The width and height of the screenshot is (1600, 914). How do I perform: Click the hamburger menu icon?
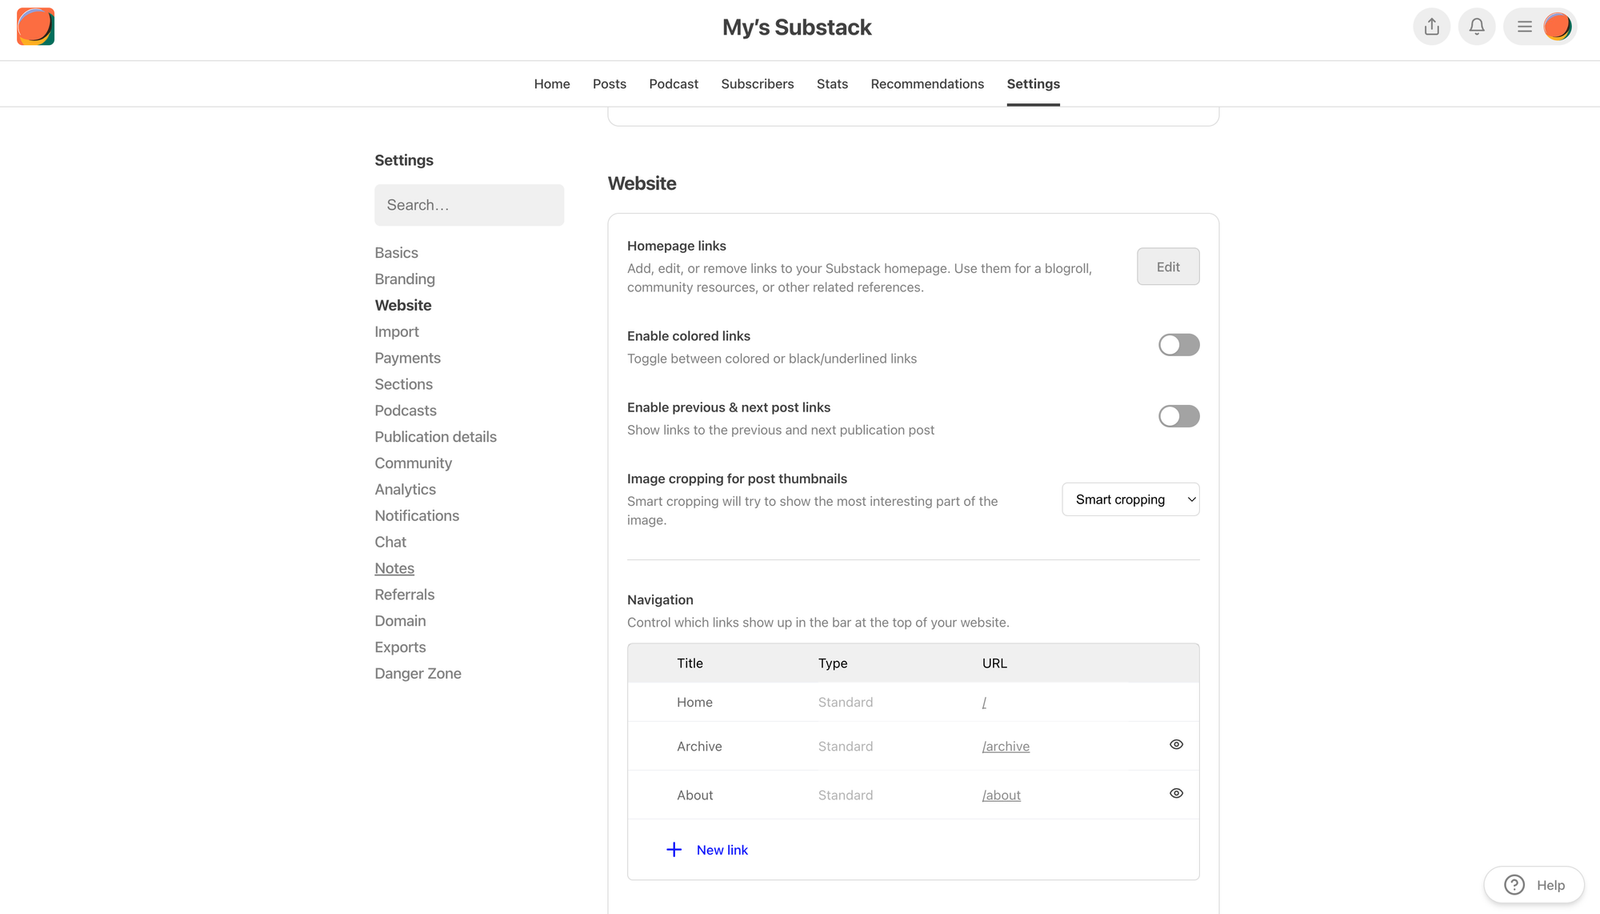tap(1524, 27)
